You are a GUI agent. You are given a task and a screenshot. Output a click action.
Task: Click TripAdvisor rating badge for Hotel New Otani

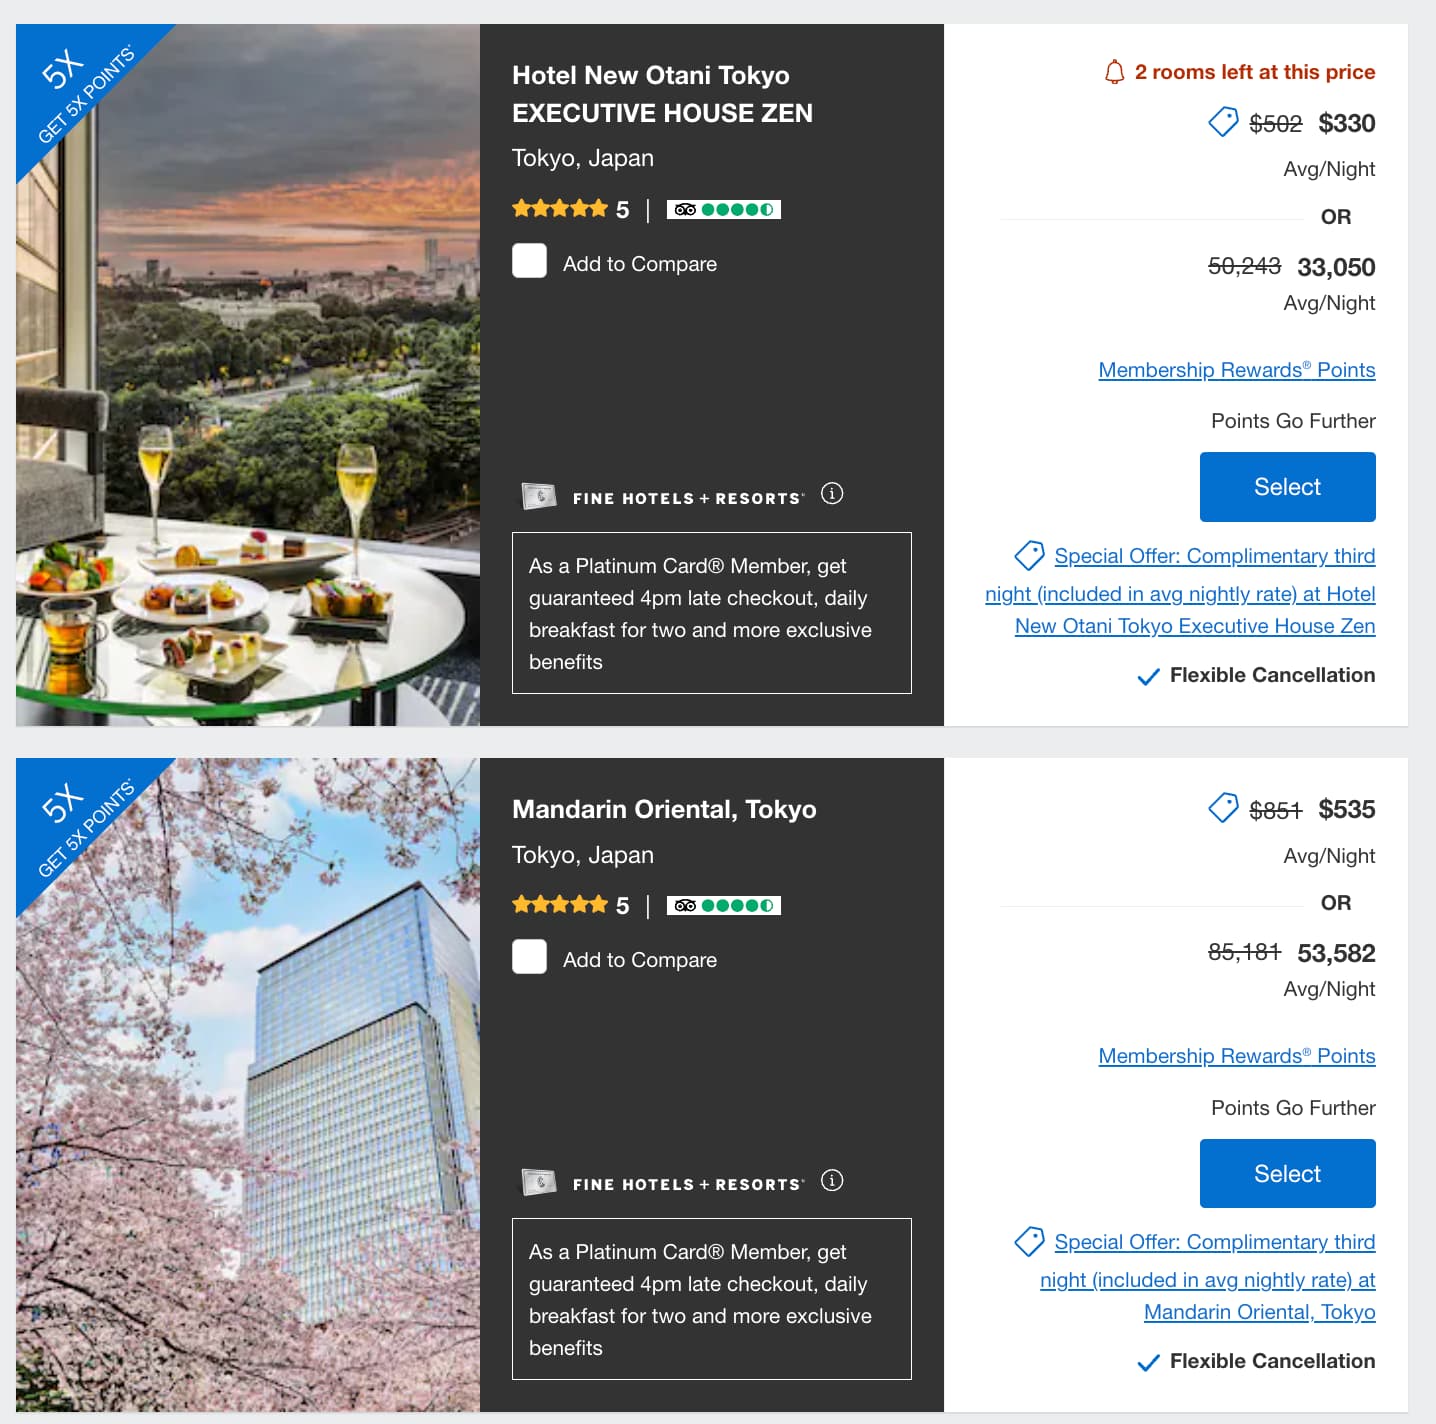(724, 209)
